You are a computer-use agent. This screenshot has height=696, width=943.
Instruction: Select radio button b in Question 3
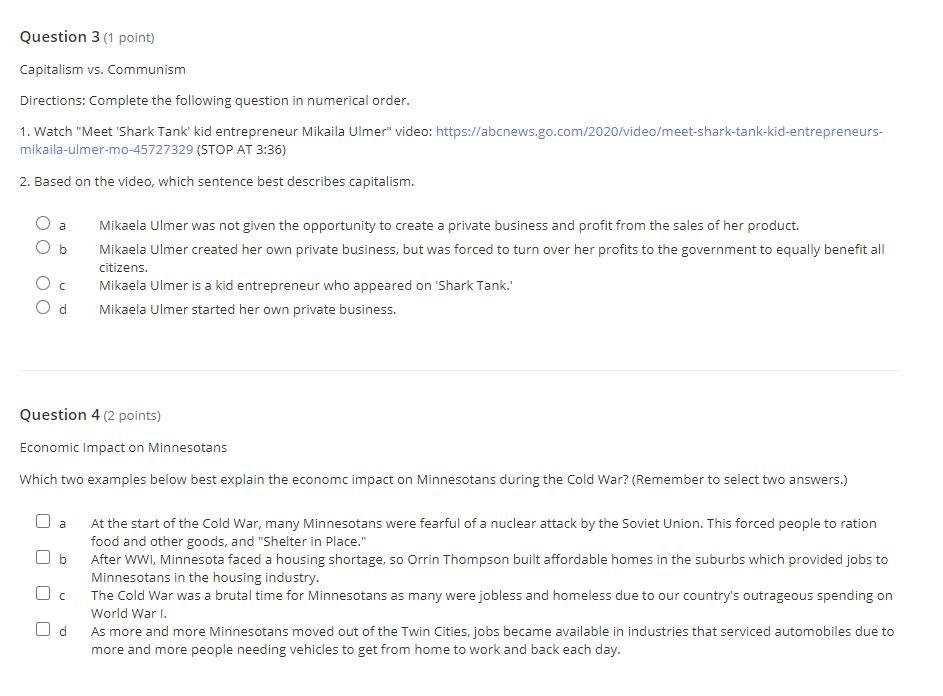tap(43, 247)
